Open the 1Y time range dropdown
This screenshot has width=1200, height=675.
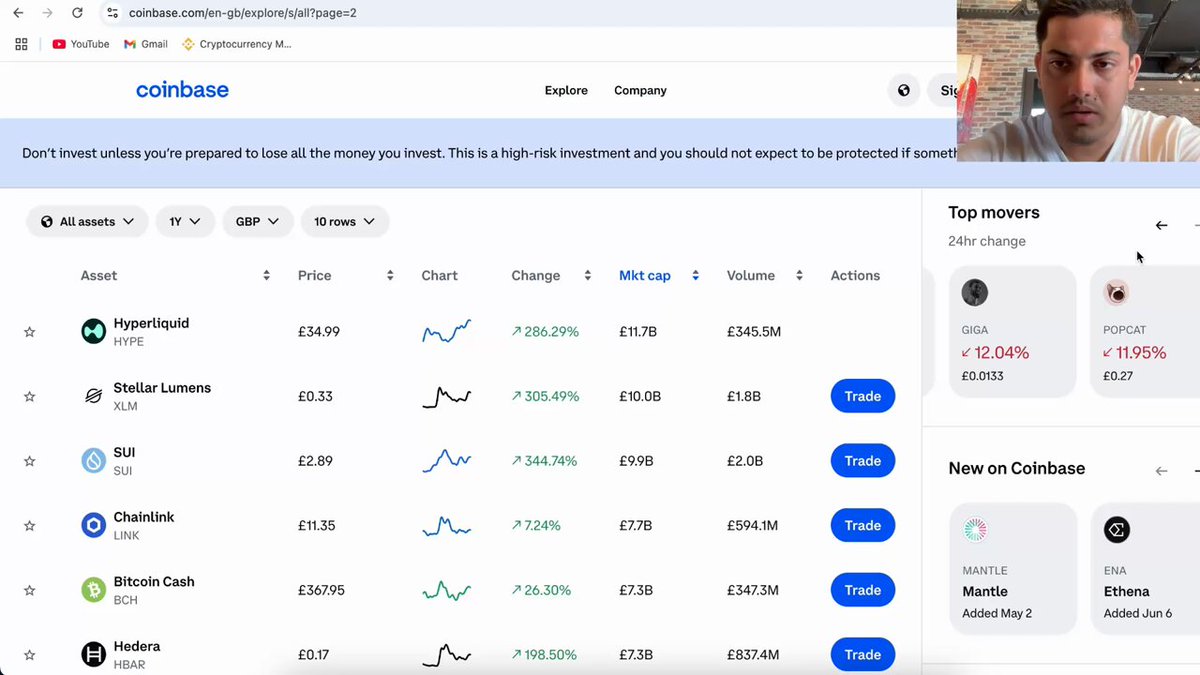185,221
